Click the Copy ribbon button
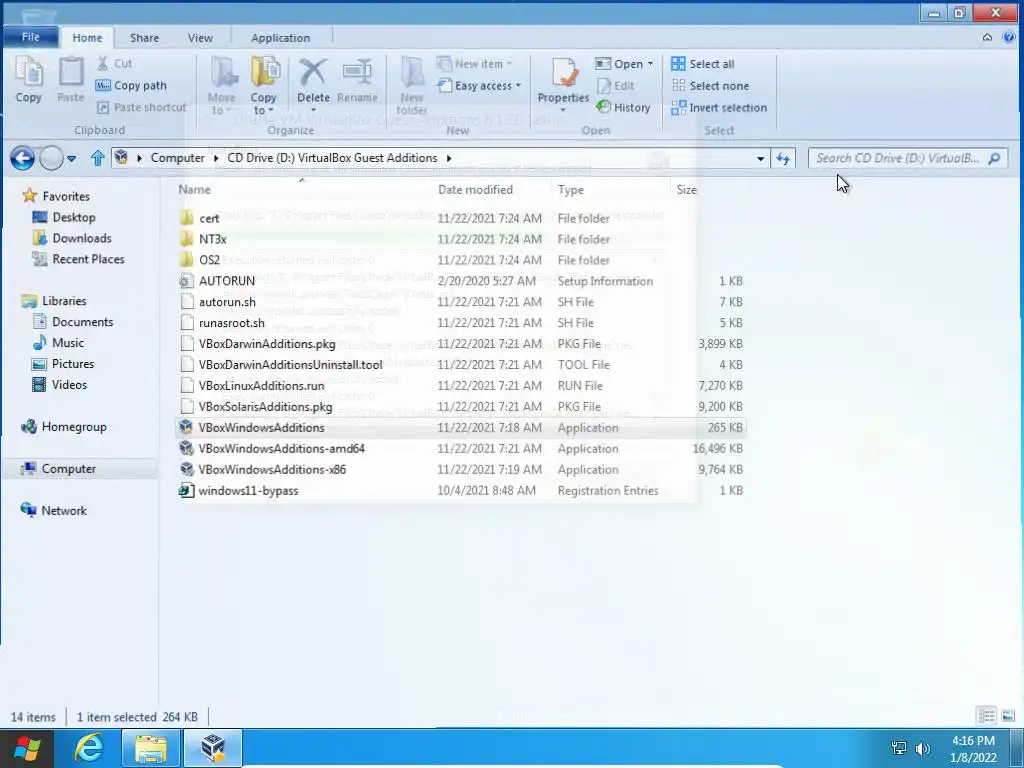This screenshot has height=768, width=1024. (x=29, y=79)
